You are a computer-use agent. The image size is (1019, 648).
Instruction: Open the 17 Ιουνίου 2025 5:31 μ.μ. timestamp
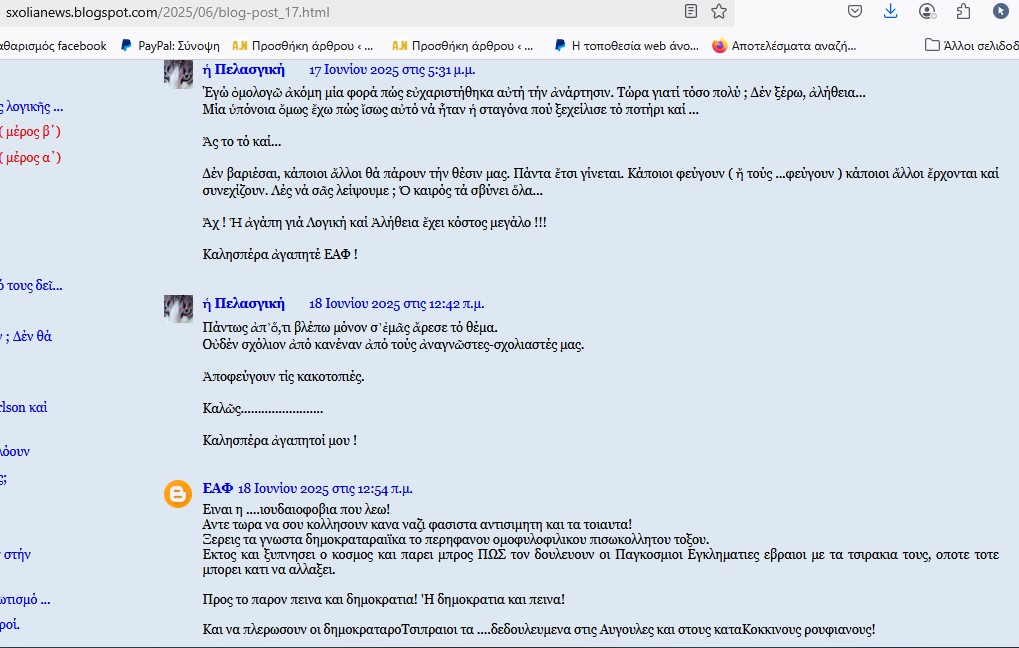(392, 70)
